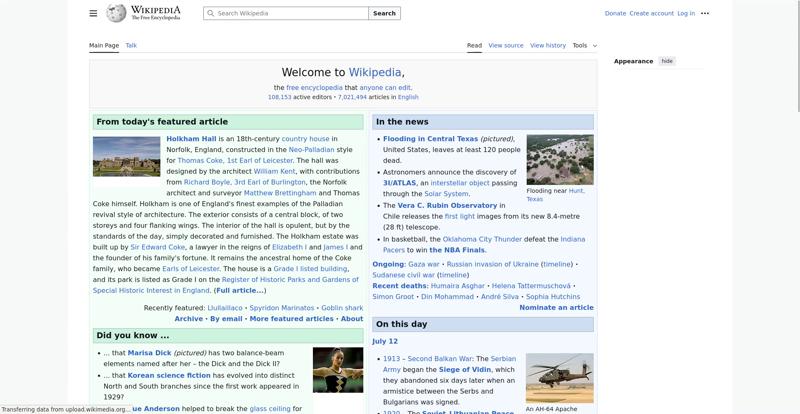Open Korean science fiction link
Viewport: 800px width, 414px height.
click(169, 376)
